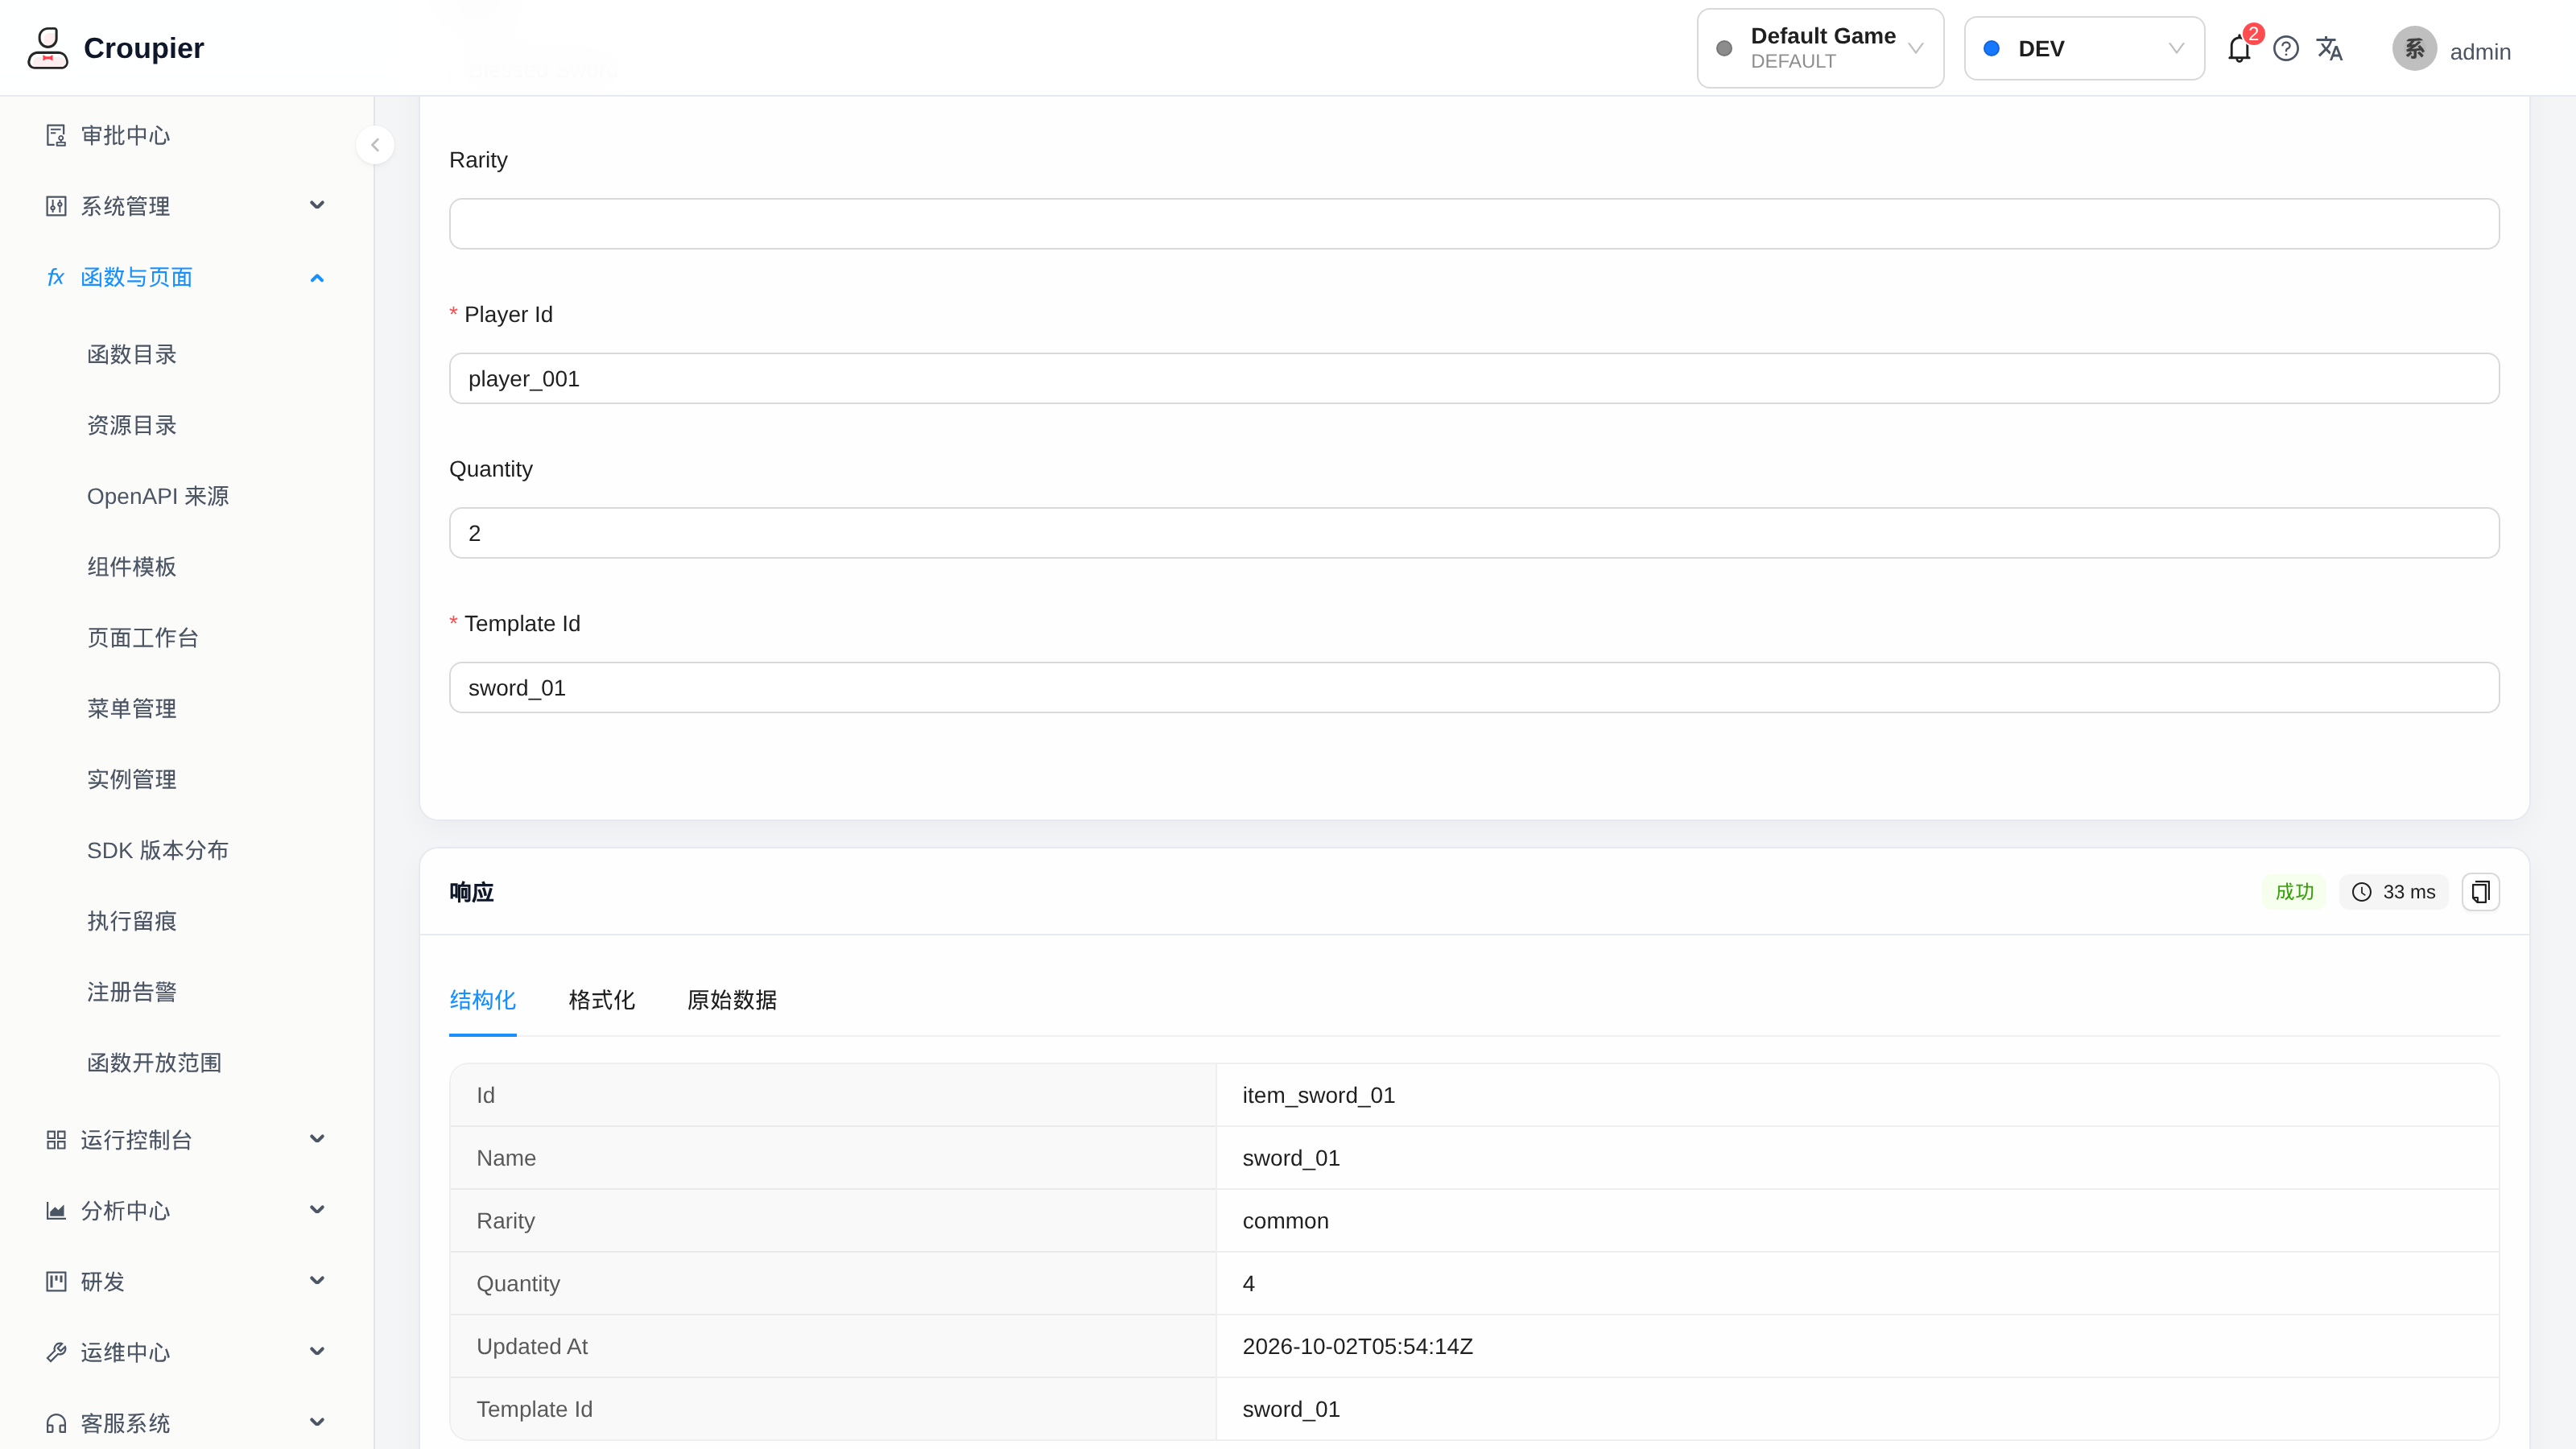Copy the response with copy icon
The height and width of the screenshot is (1449, 2576).
2481,892
